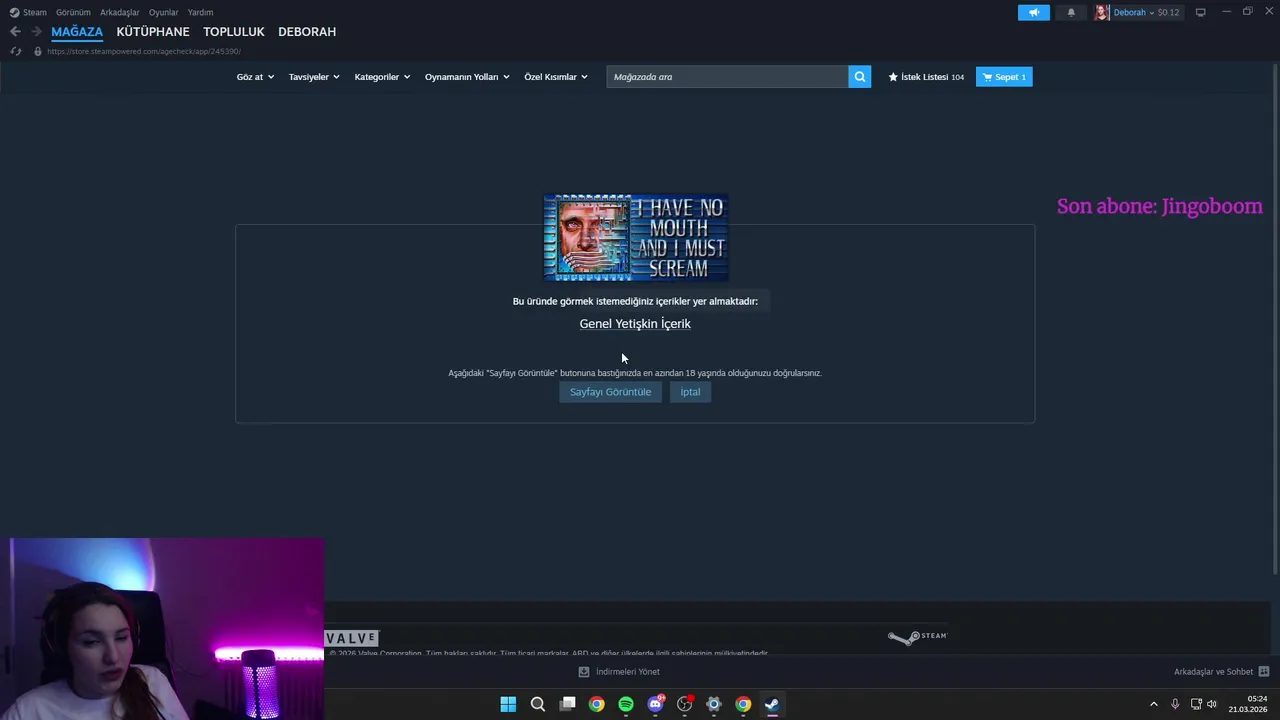This screenshot has height=720, width=1280.
Task: Show hidden tray icons chevron
Action: (x=1153, y=704)
